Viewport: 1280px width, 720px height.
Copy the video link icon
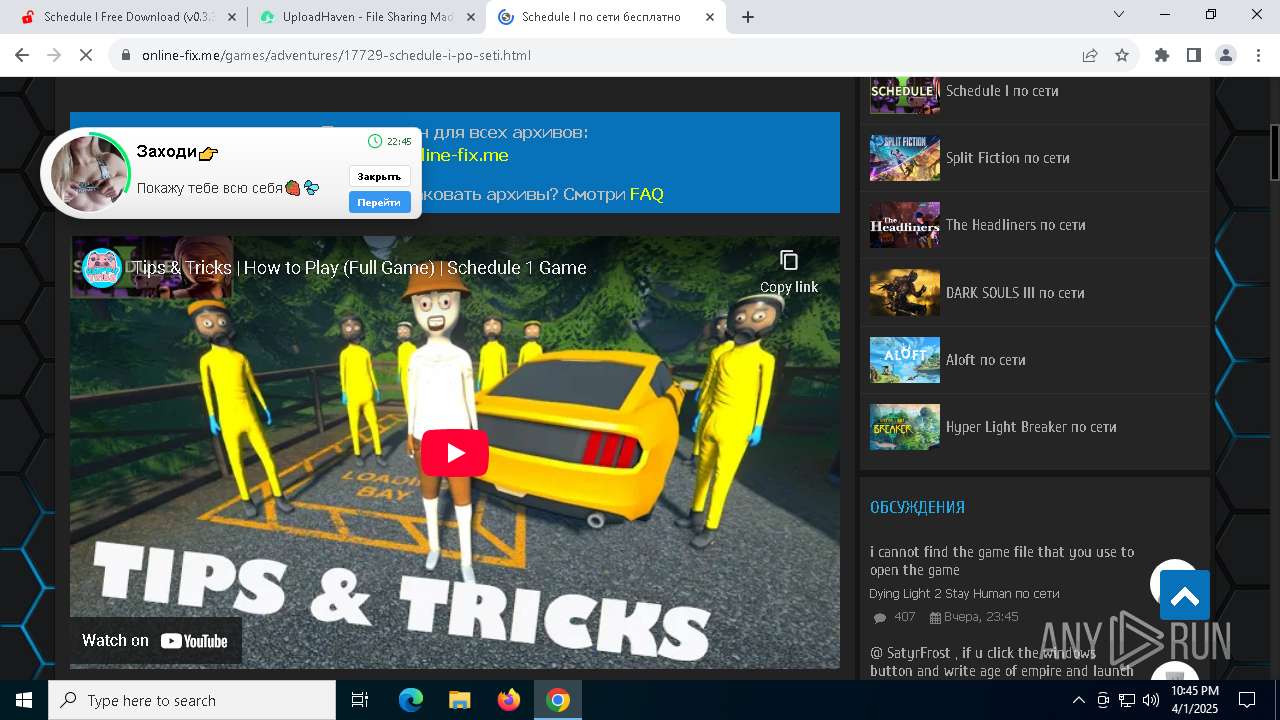click(789, 261)
